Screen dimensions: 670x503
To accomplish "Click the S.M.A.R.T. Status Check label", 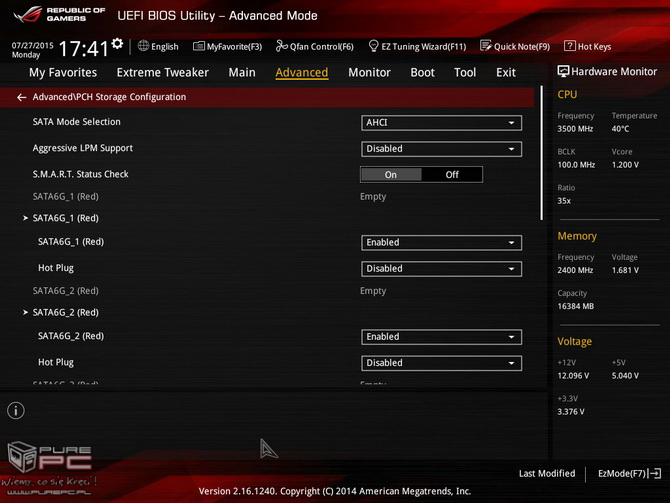I will [80, 174].
